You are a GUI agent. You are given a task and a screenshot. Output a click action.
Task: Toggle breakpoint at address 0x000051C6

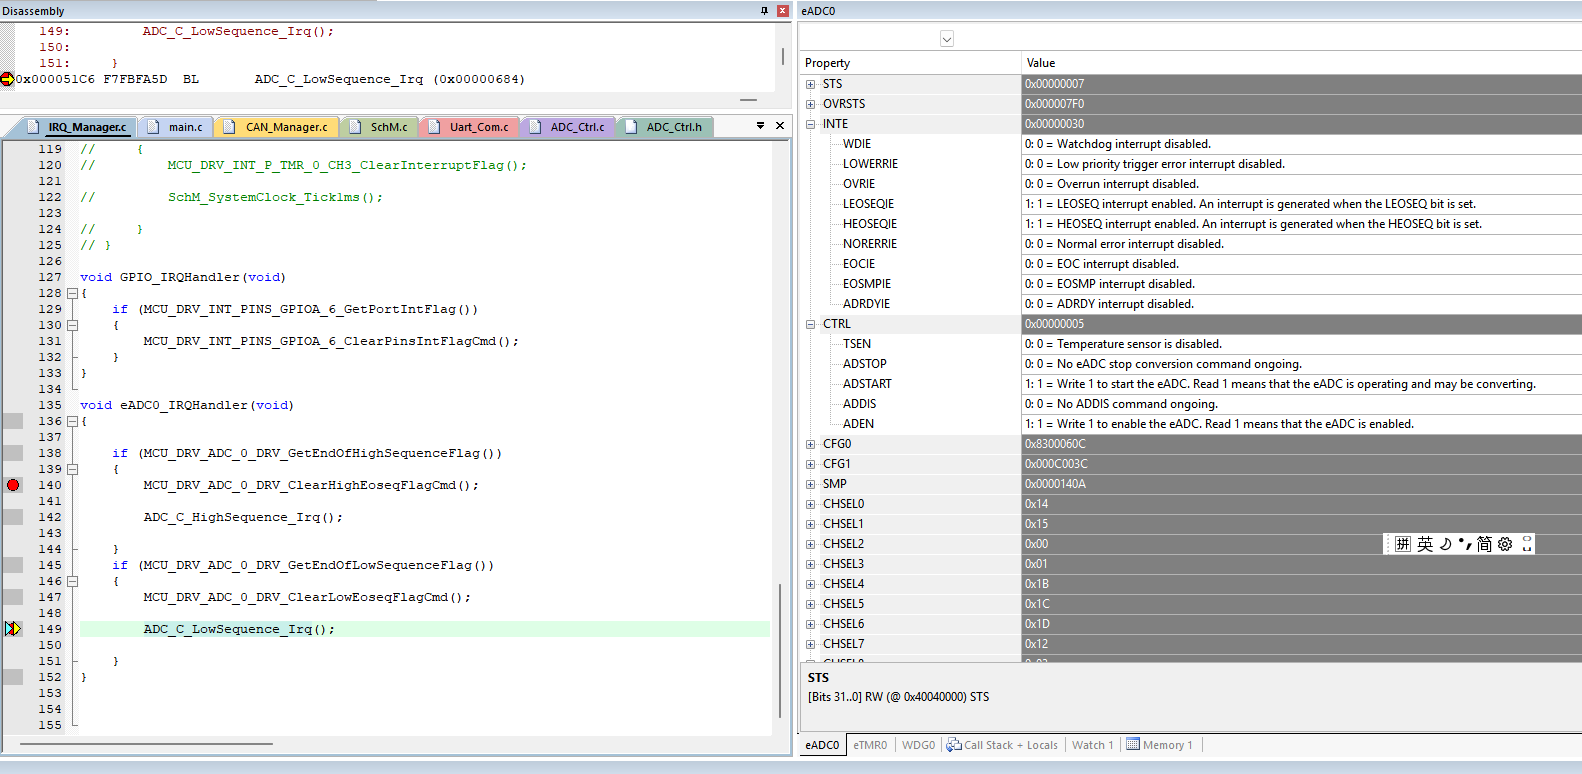(7, 79)
